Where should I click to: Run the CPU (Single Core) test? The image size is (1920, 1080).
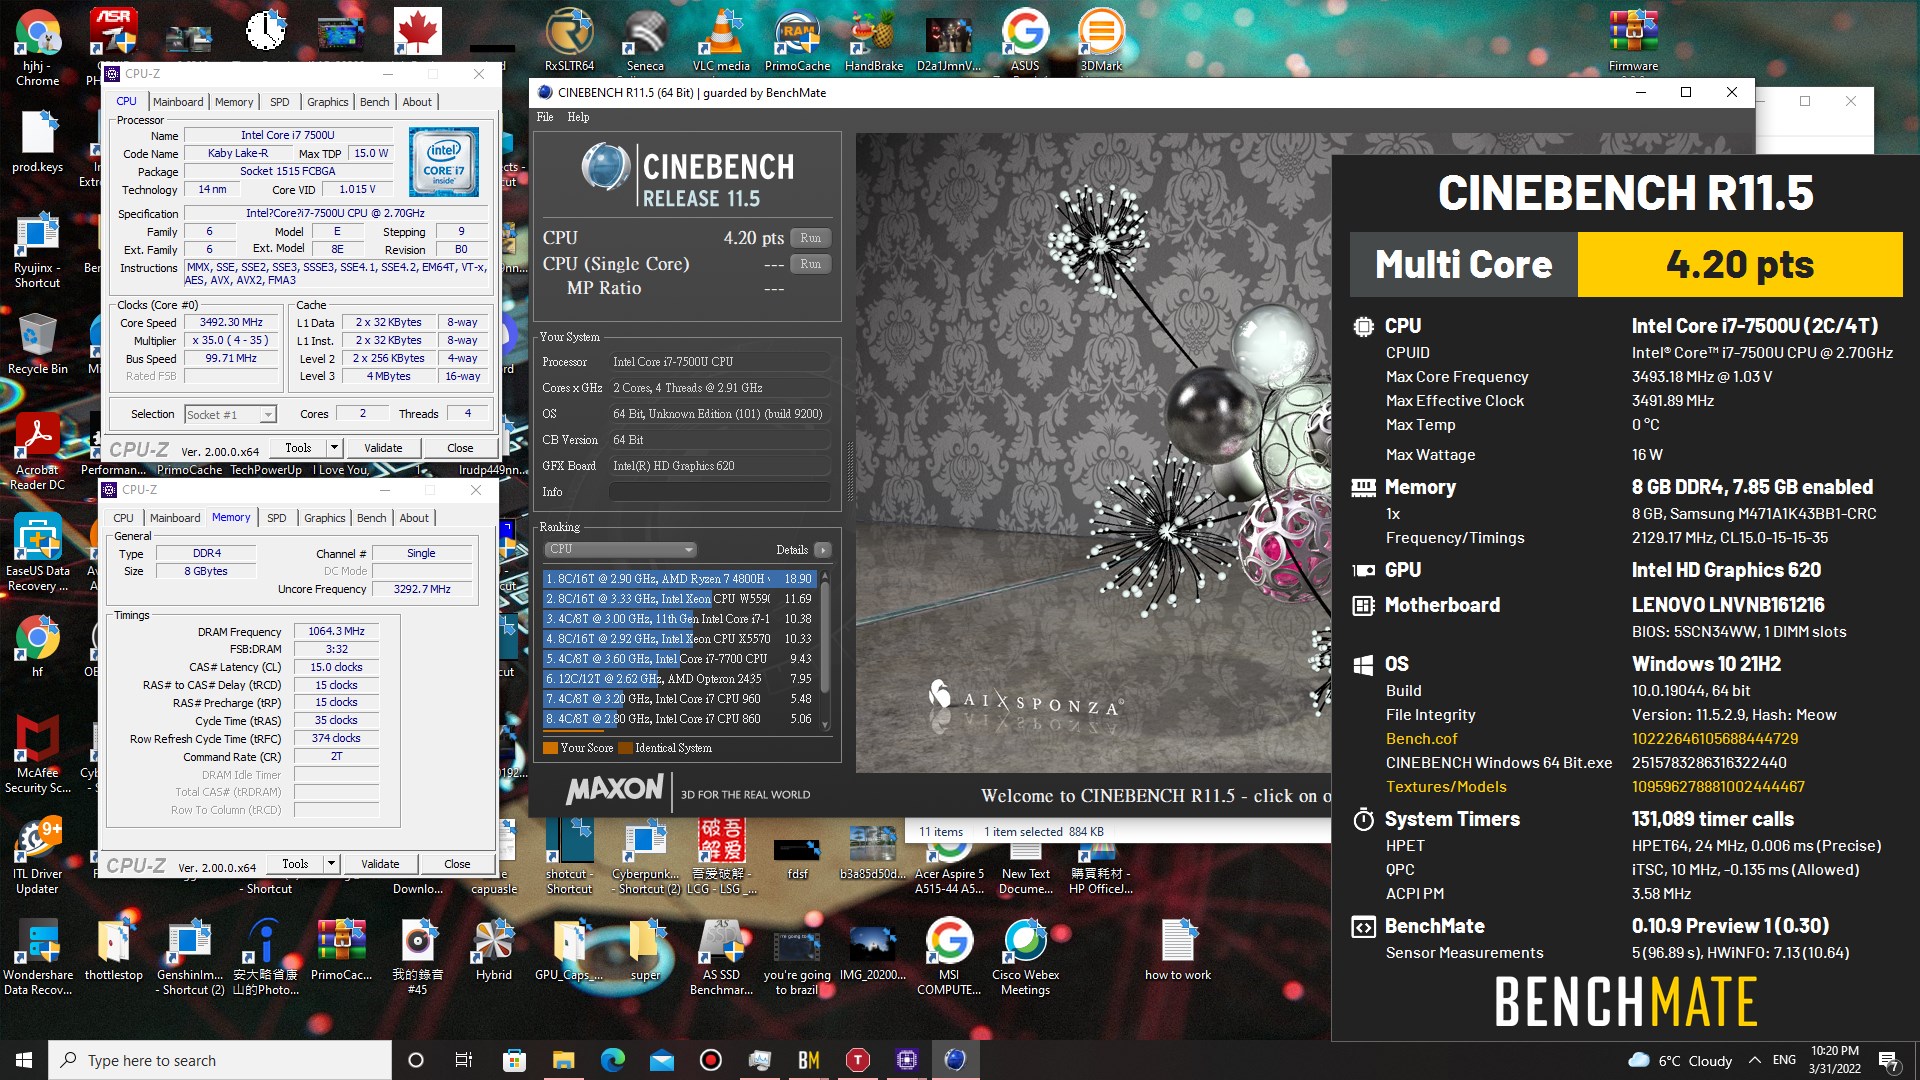click(x=811, y=264)
